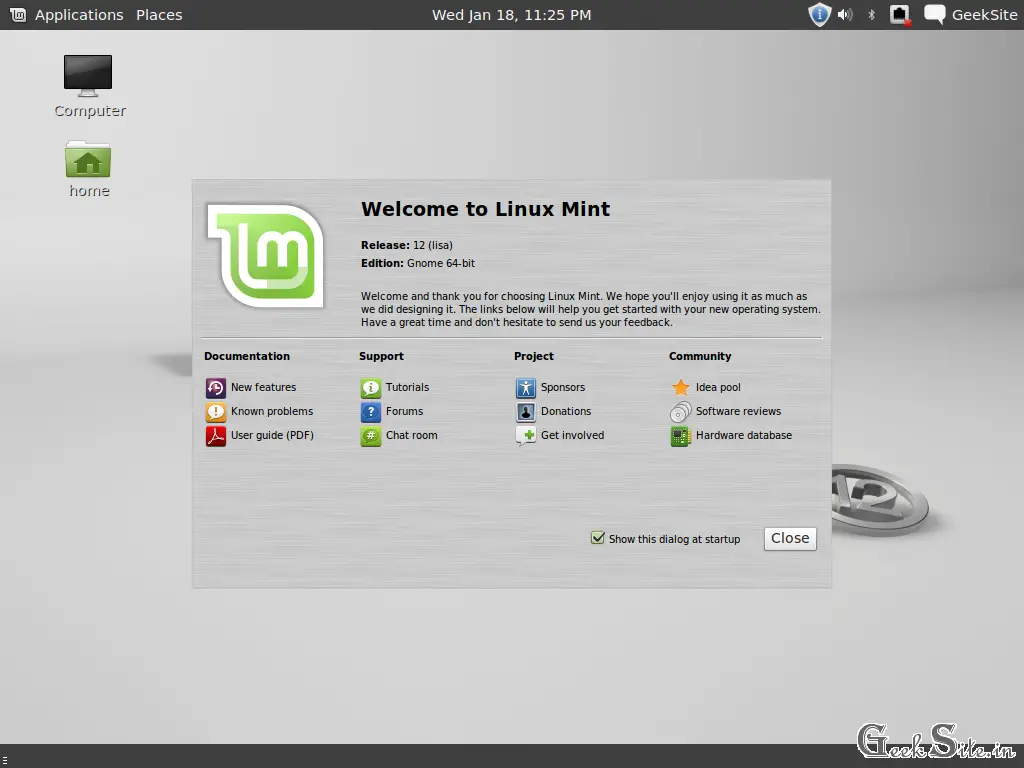Click the Release: 12 (lisa) text
This screenshot has height=768, width=1024.
click(406, 246)
